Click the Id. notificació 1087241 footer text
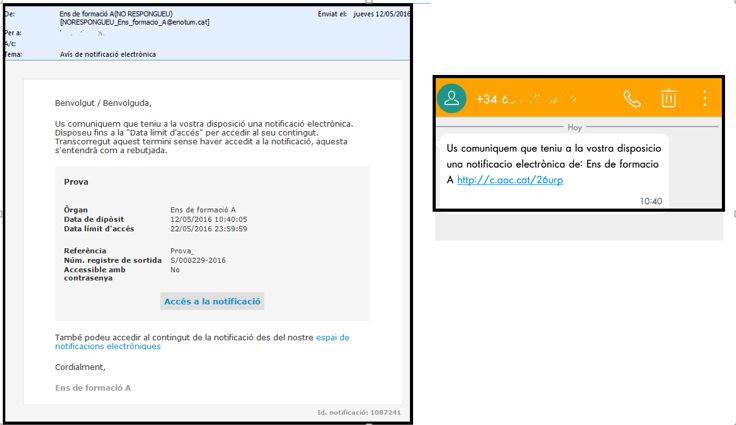Screen dimensions: 736x425 pos(358,412)
